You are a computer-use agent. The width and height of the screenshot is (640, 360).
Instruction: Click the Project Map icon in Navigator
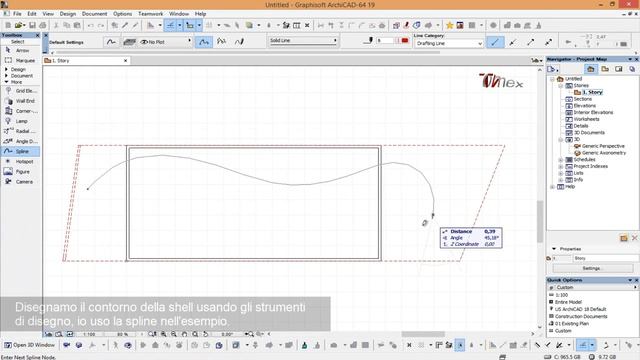[591, 69]
